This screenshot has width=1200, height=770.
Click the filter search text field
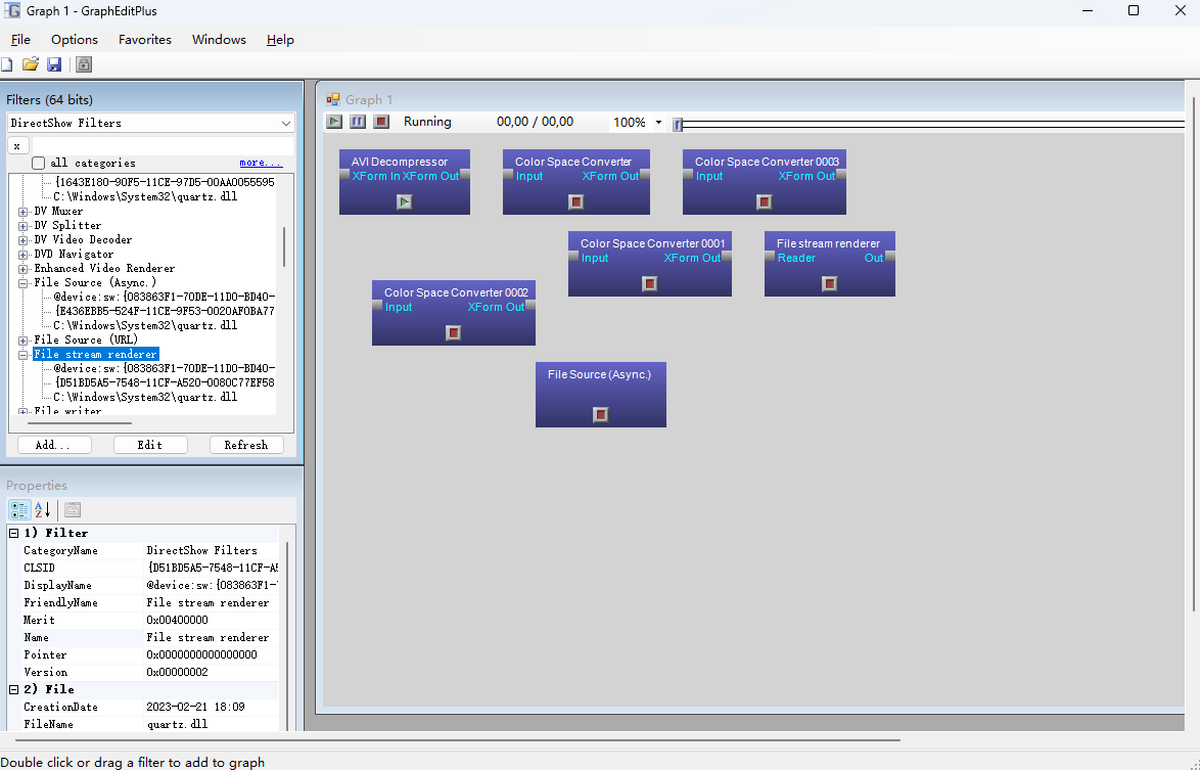tap(161, 145)
